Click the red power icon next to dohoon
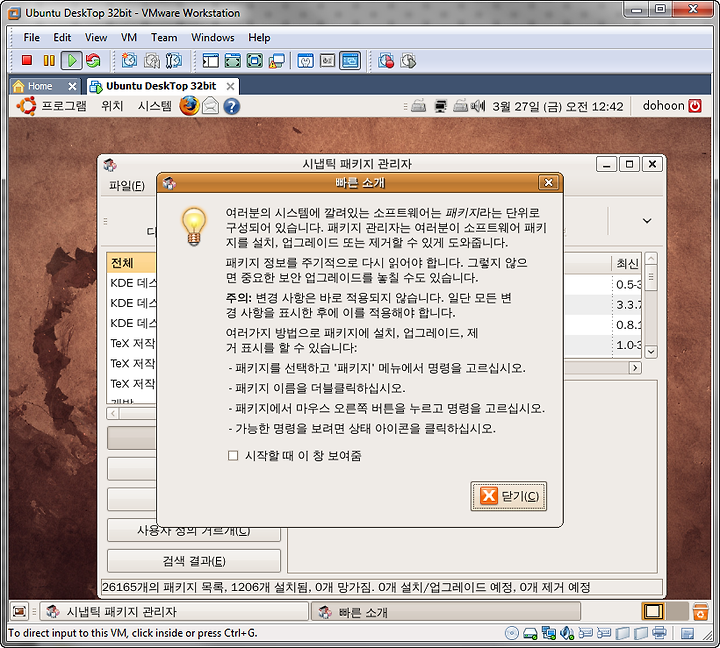This screenshot has height=648, width=720. click(695, 106)
